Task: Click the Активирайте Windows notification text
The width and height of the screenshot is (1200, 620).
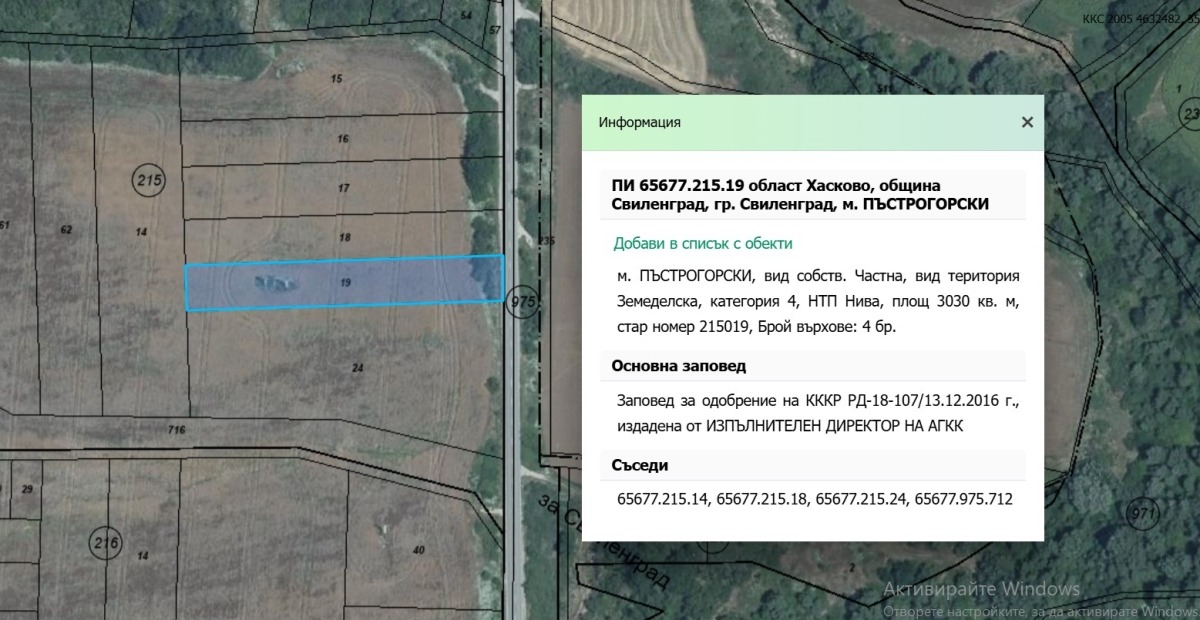Action: tap(984, 589)
